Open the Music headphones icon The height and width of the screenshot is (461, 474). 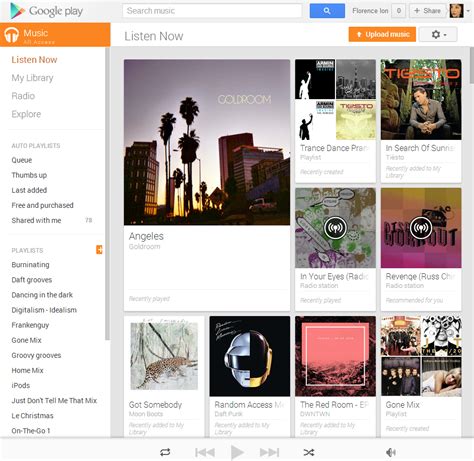pos(11,35)
